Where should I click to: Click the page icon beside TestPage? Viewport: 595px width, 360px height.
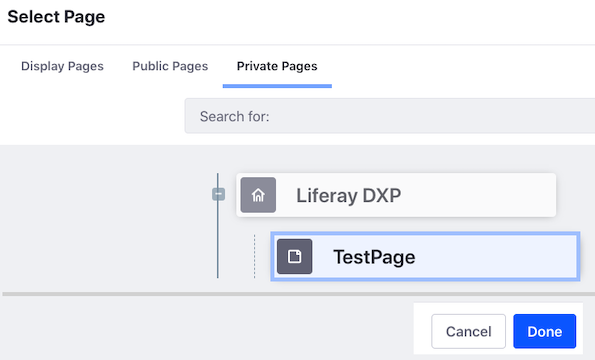pyautogui.click(x=294, y=256)
